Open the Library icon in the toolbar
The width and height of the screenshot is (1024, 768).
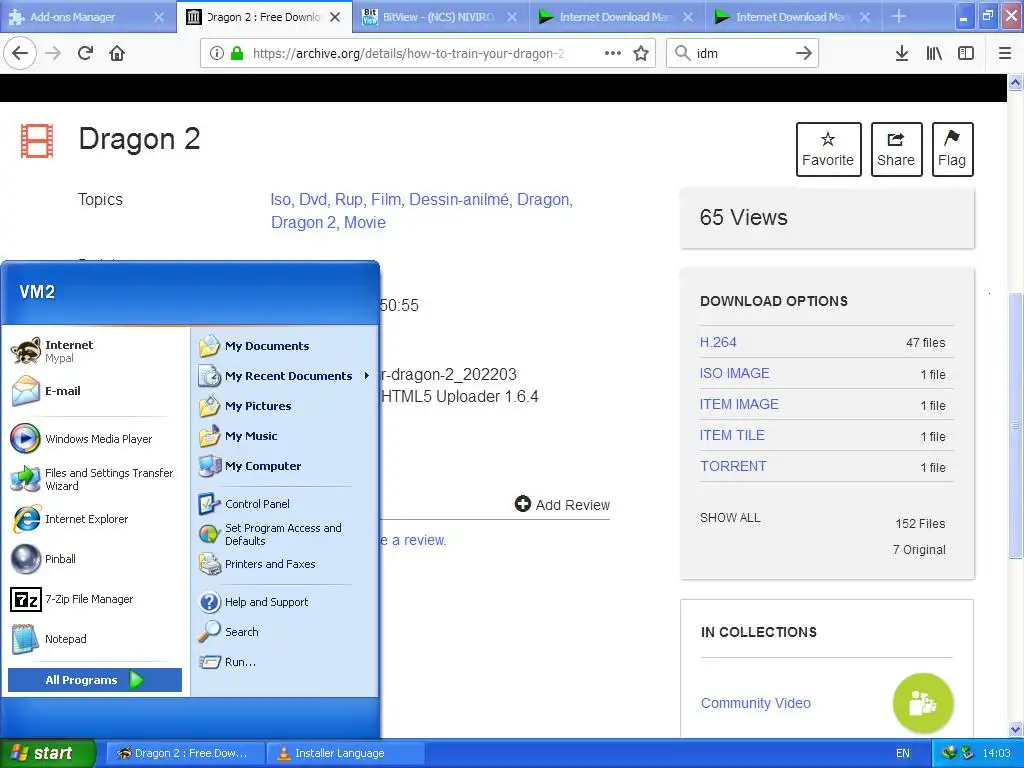tap(934, 53)
